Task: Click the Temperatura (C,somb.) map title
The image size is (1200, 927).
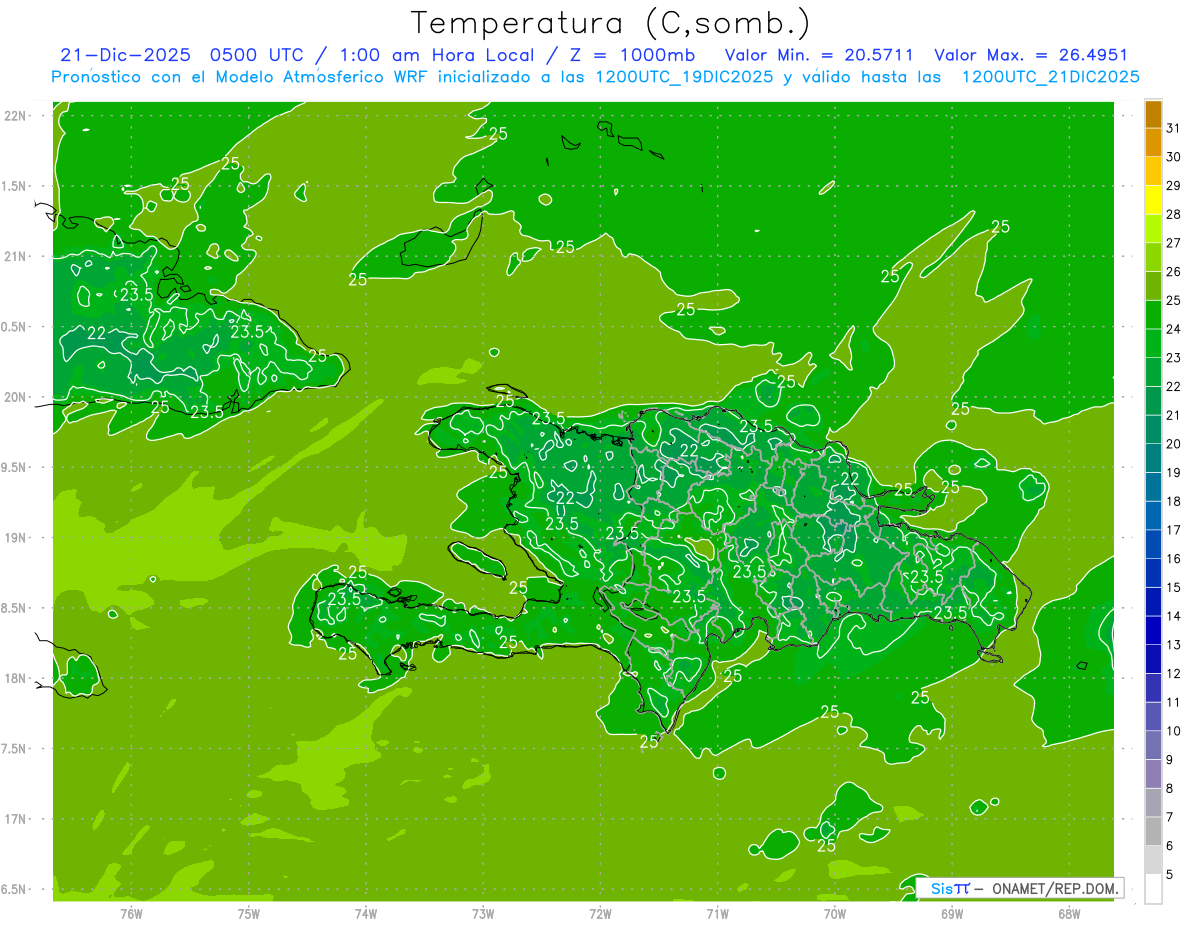Action: [x=610, y=22]
